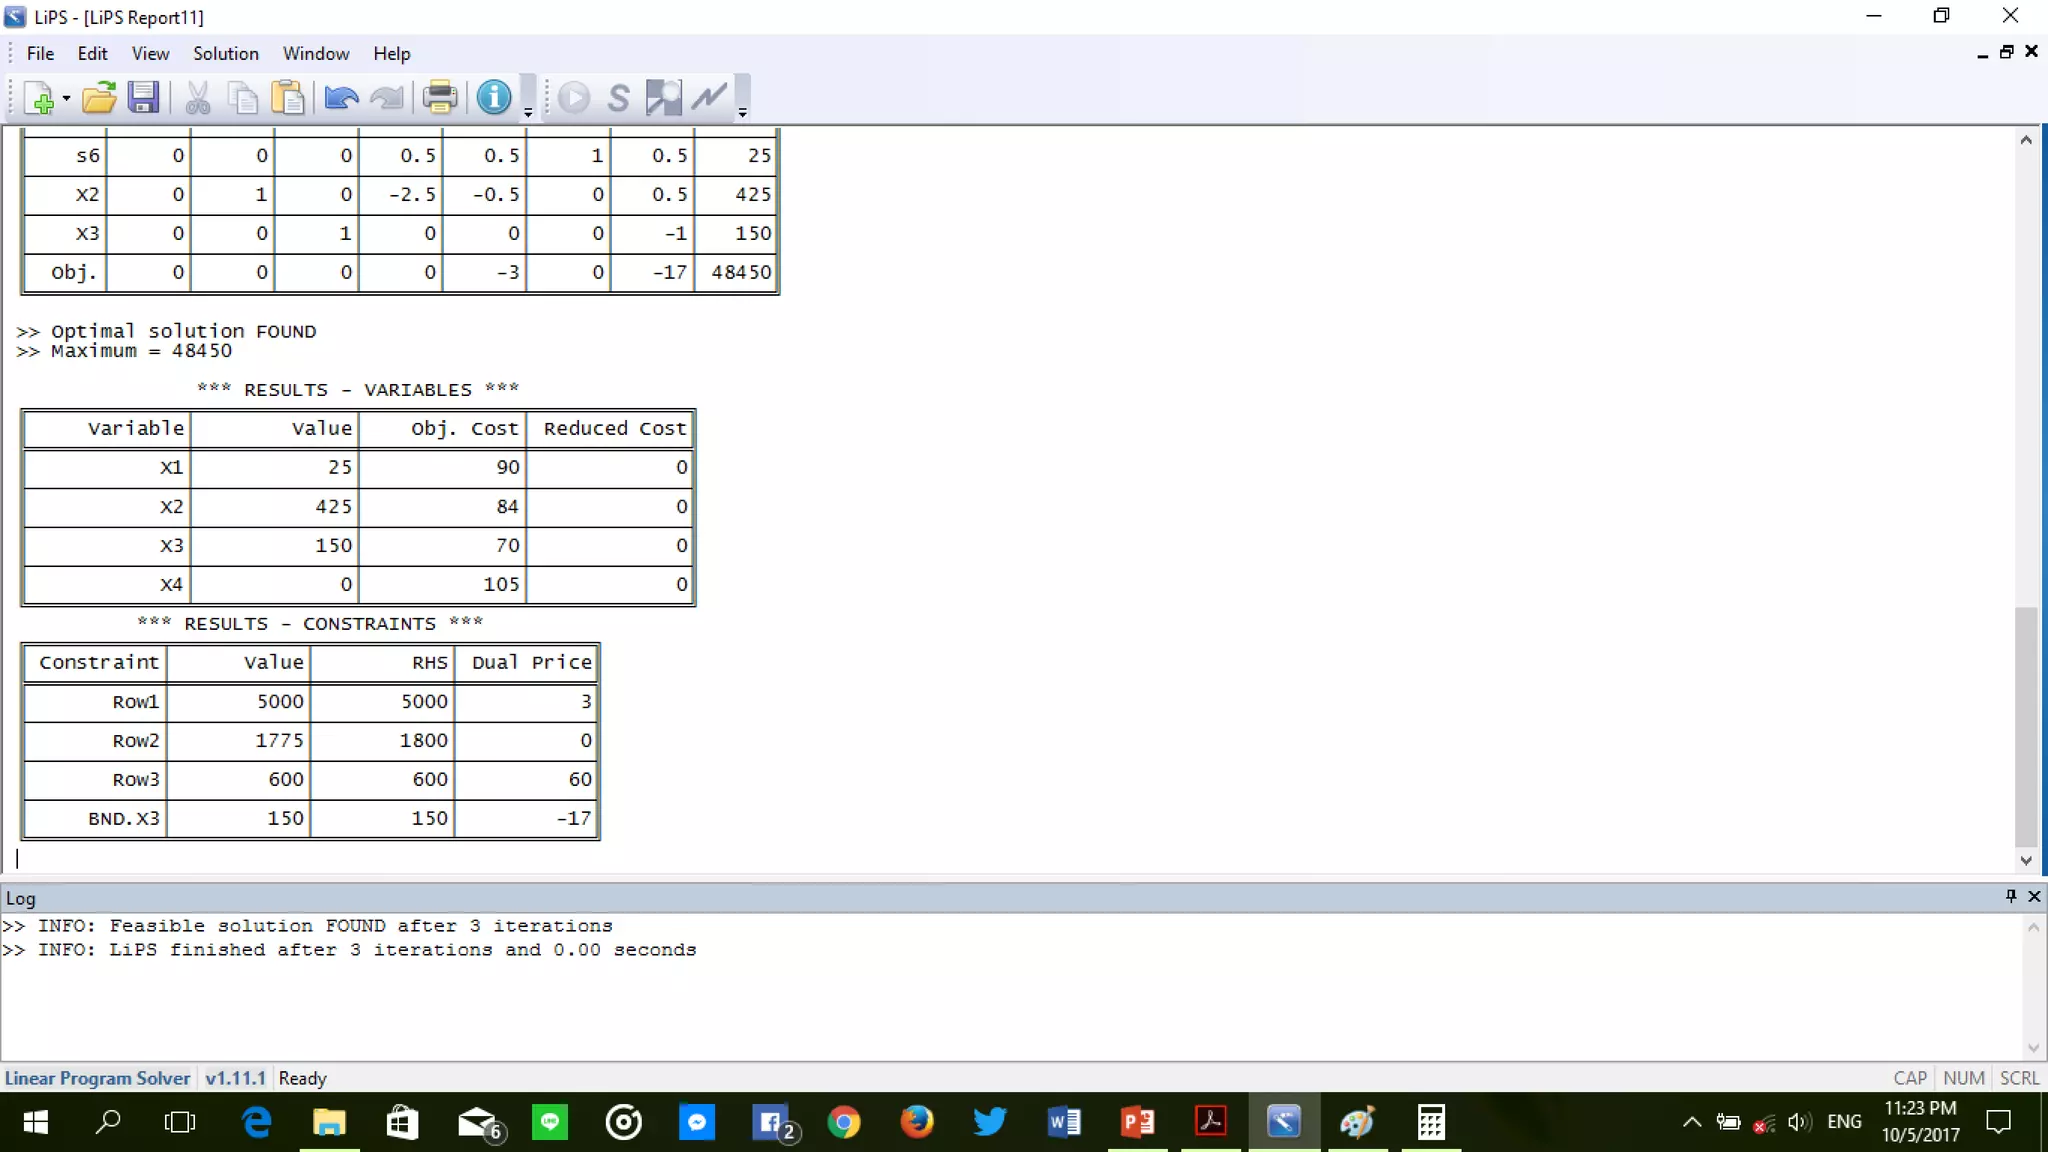Screen dimensions: 2048x1152
Task: Click the Undo blue arrow icon
Action: [341, 98]
